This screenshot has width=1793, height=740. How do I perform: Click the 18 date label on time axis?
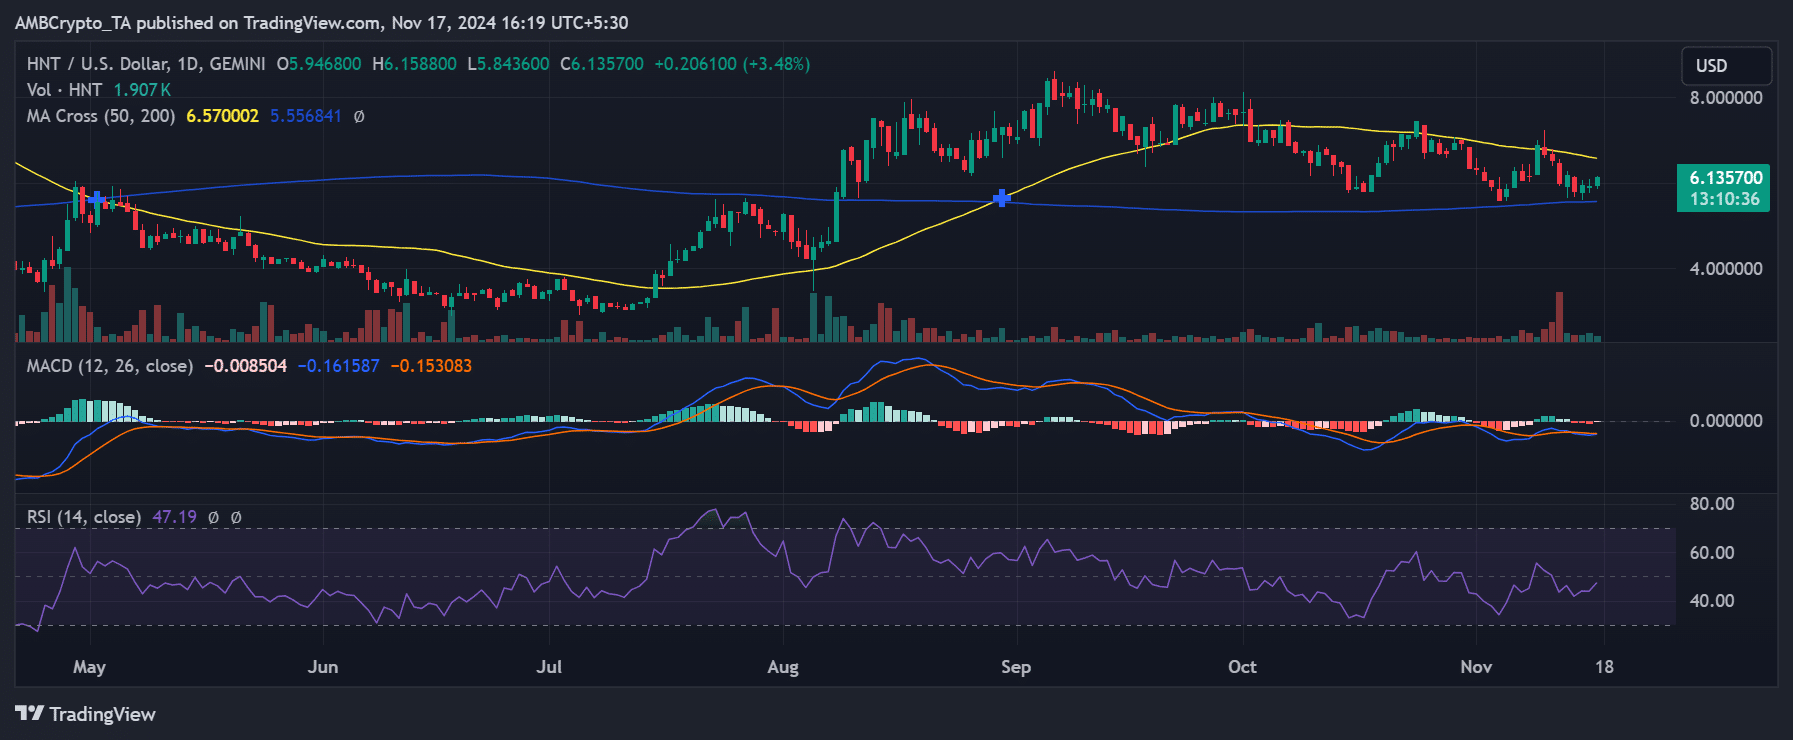1604,667
